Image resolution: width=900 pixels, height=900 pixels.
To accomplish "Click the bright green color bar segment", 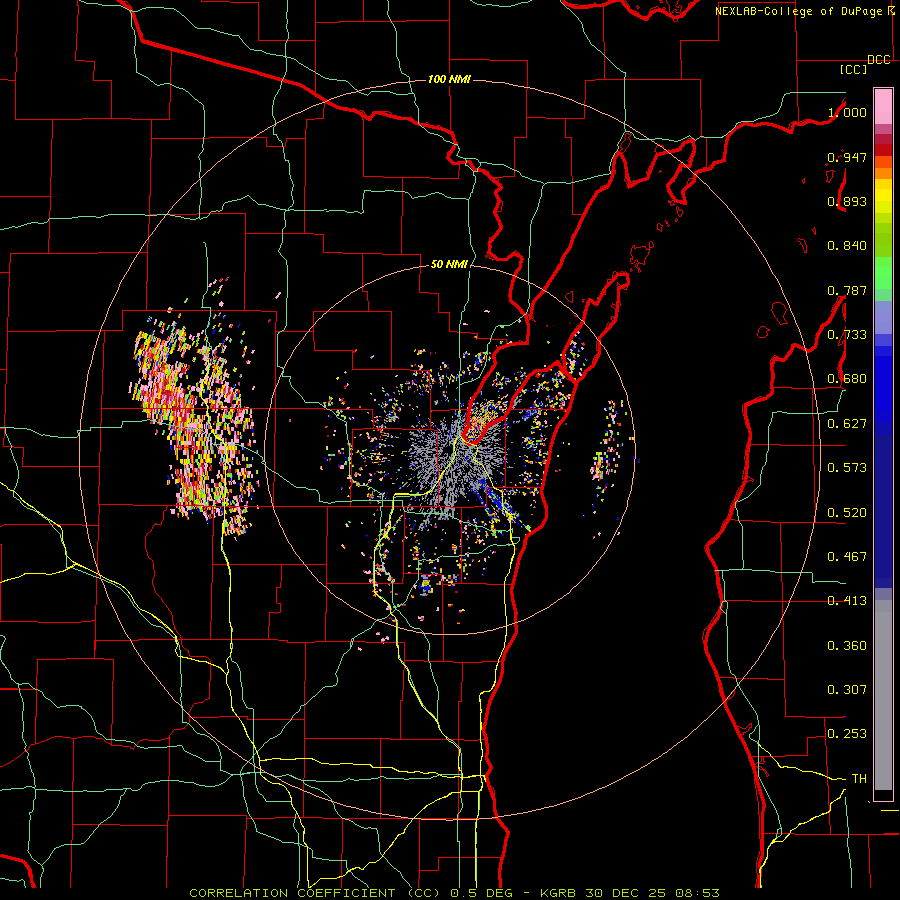I will [x=883, y=273].
